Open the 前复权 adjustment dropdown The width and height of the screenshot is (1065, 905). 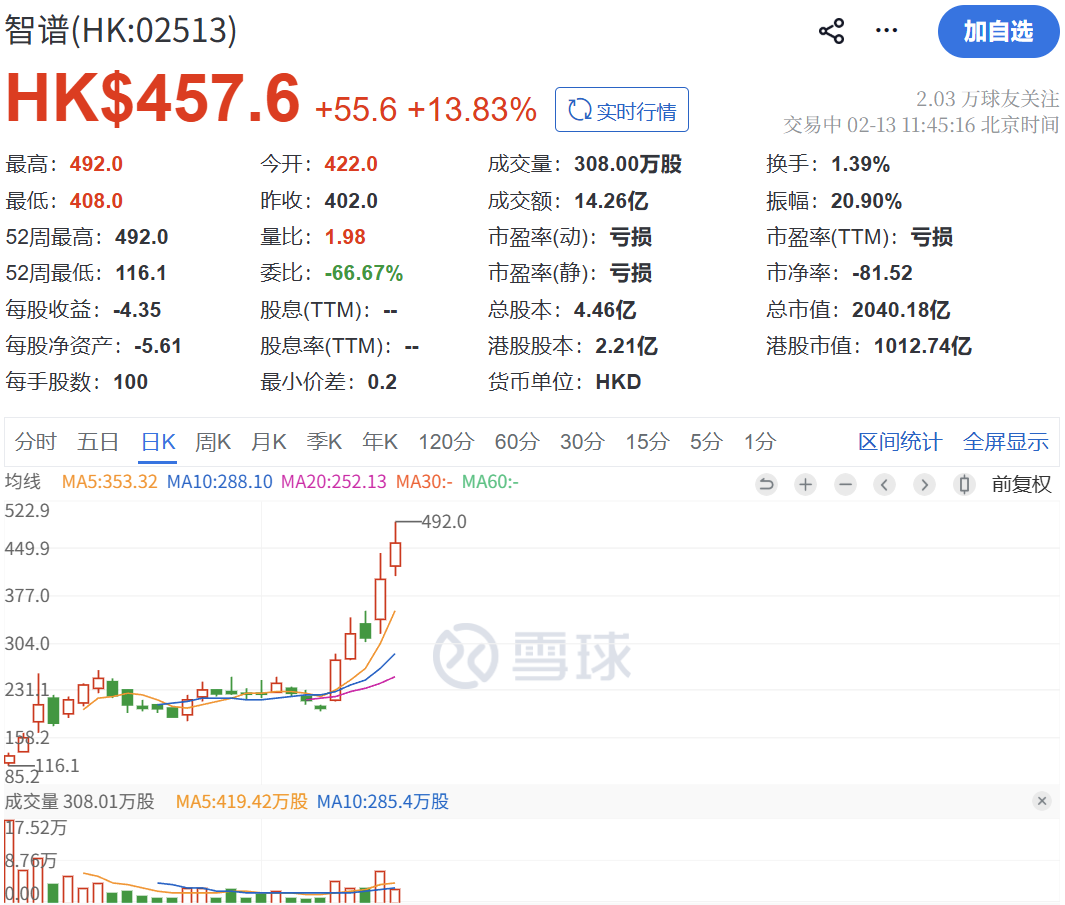[1021, 484]
